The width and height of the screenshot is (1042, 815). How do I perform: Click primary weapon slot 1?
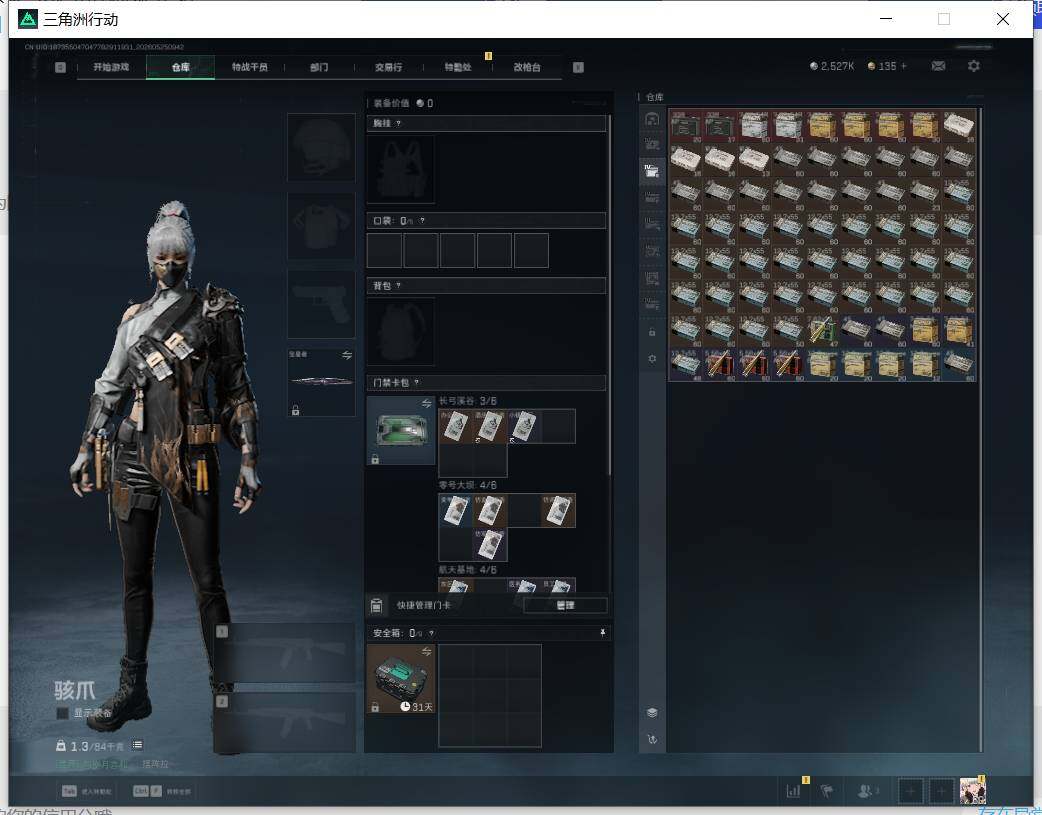286,653
